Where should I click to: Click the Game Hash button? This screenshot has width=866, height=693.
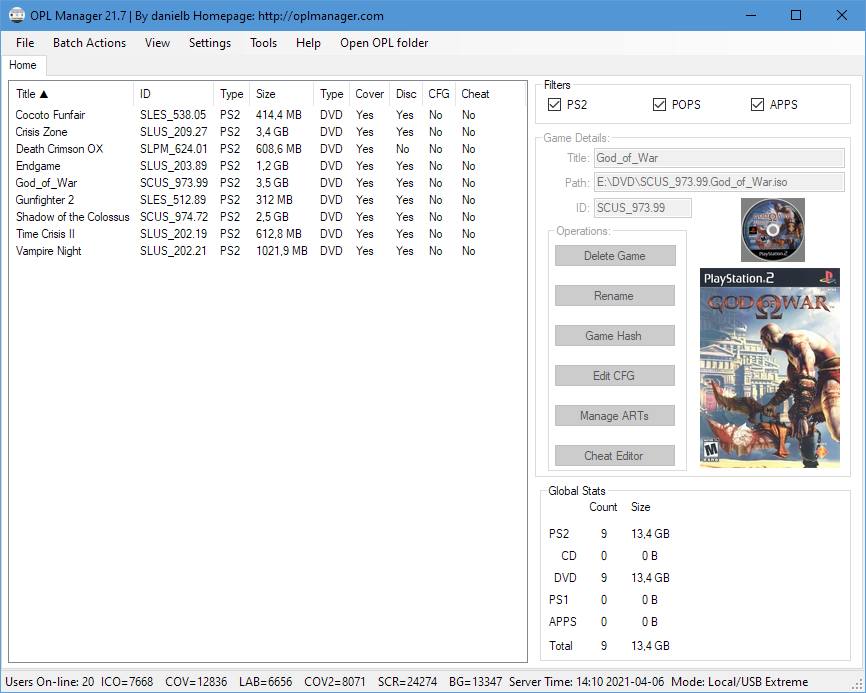[x=615, y=336]
